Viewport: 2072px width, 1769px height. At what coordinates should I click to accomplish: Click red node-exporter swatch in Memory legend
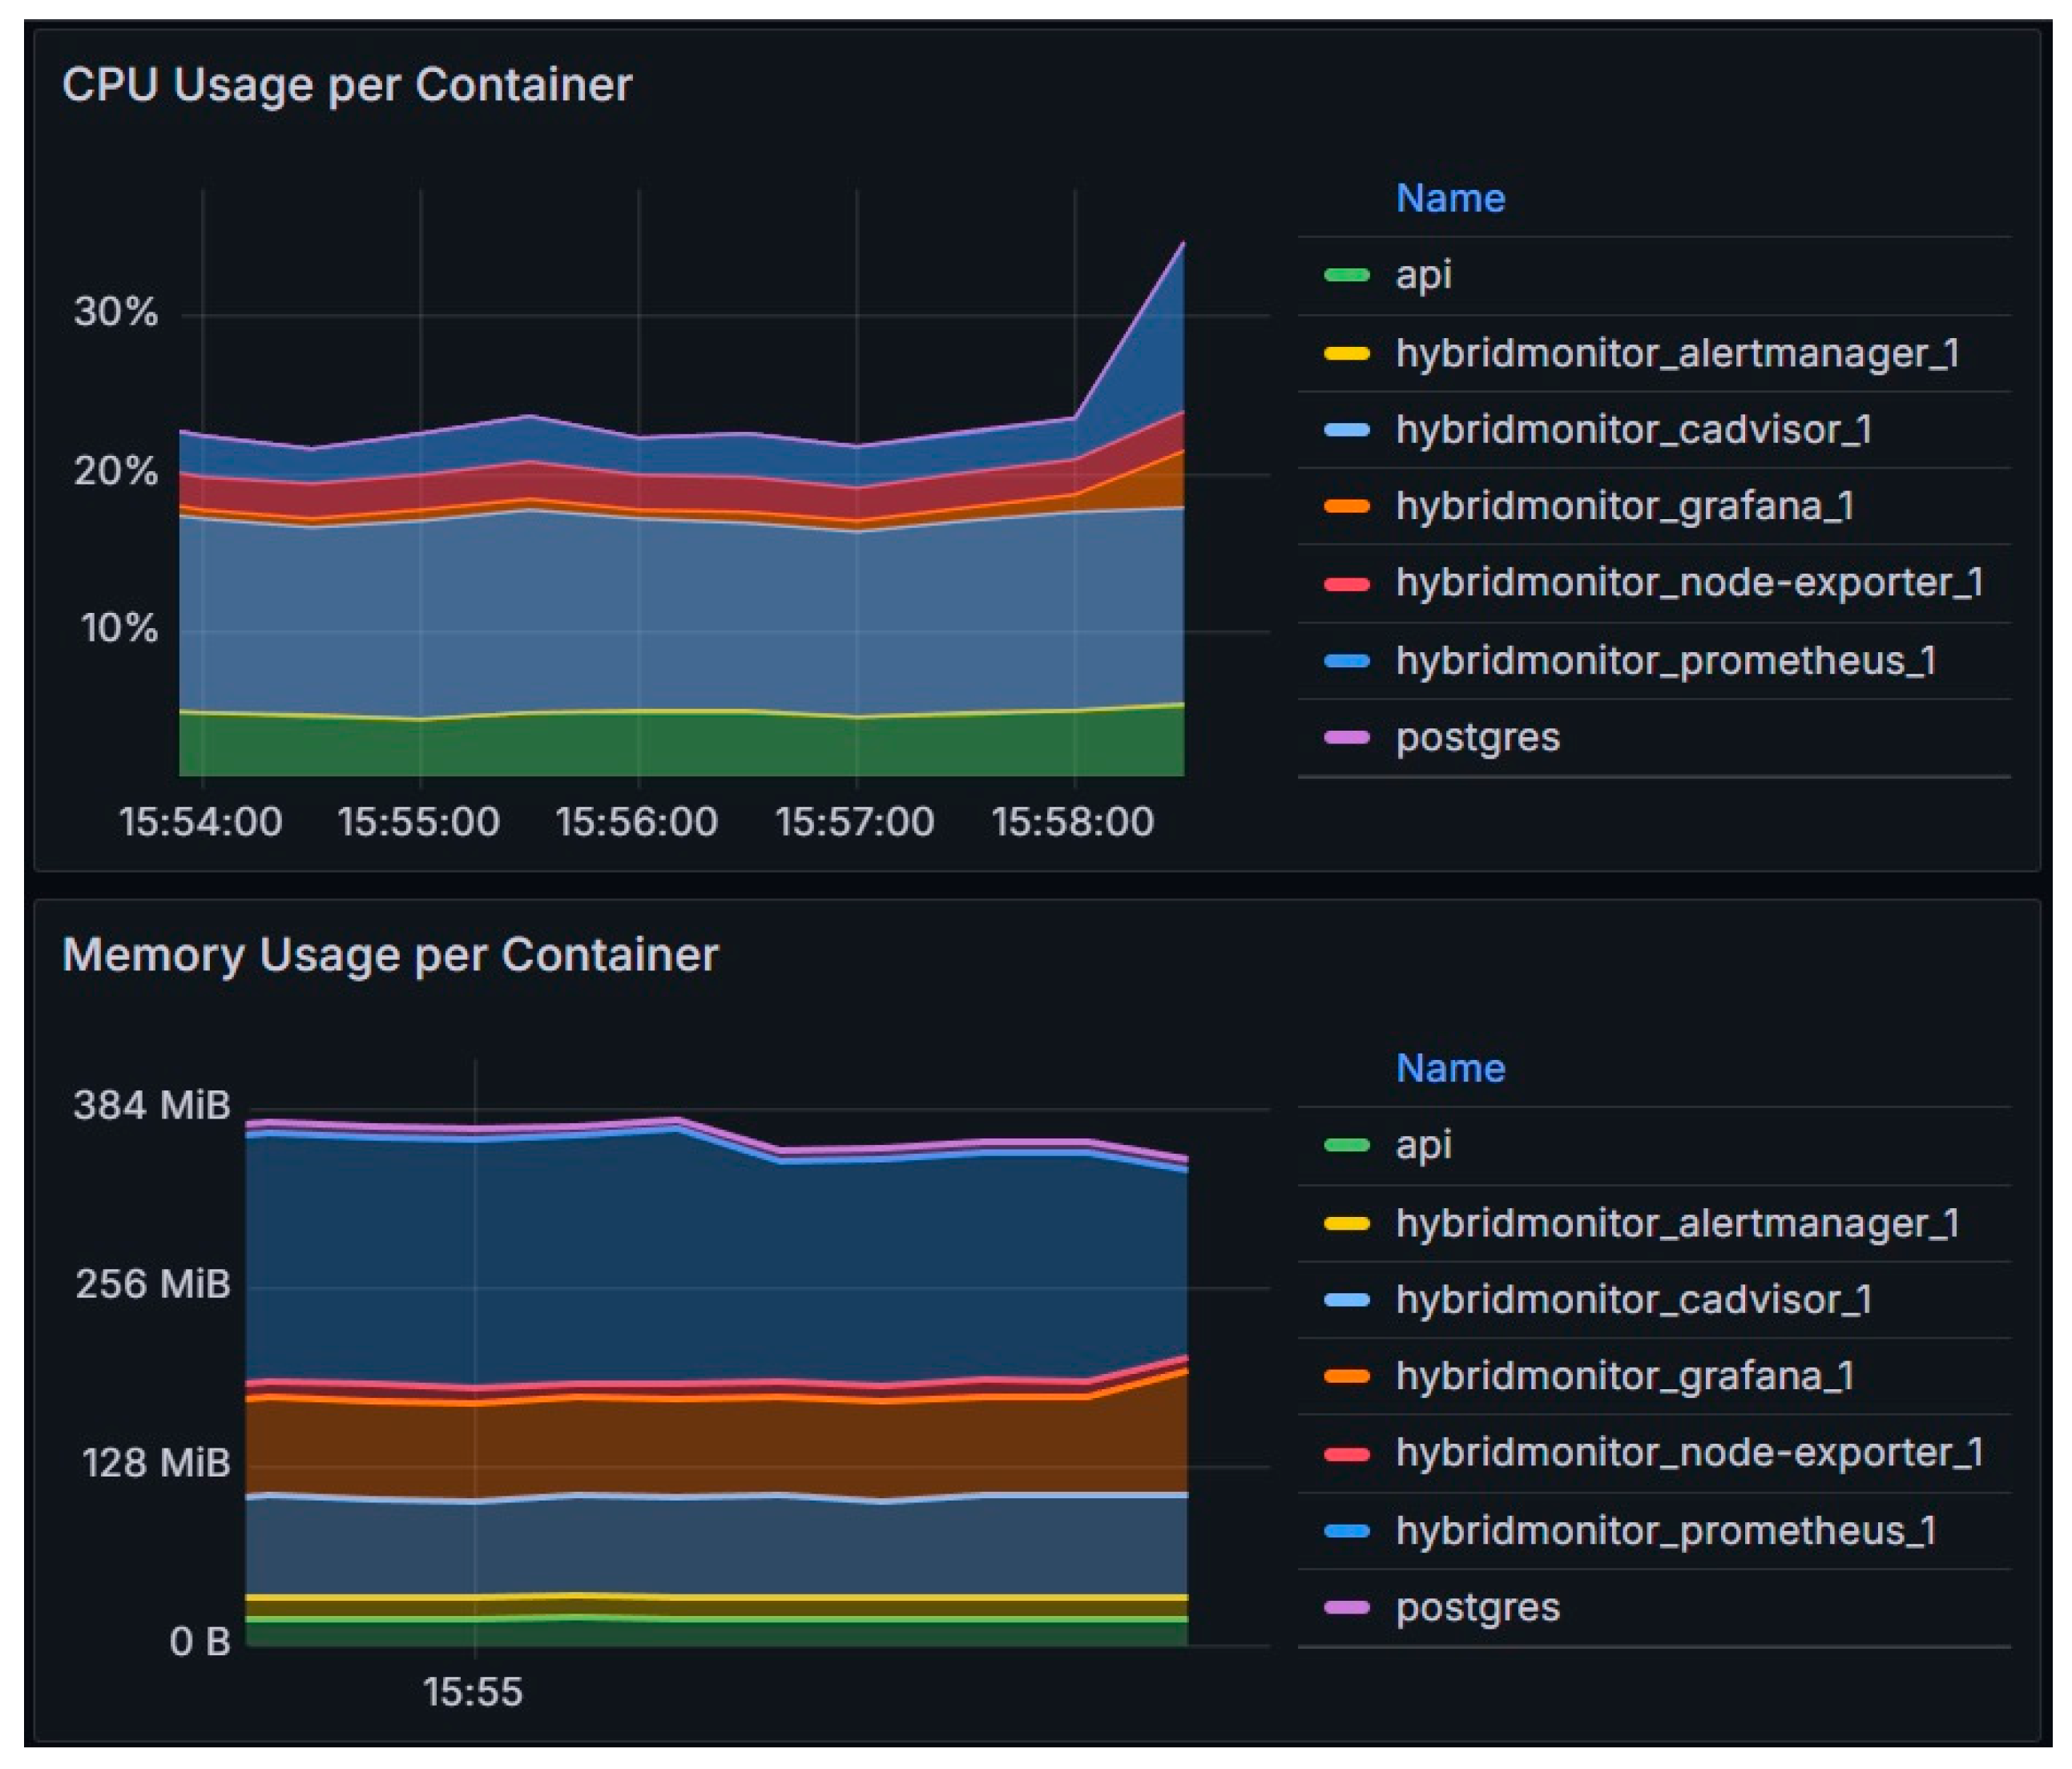pyautogui.click(x=1346, y=1453)
